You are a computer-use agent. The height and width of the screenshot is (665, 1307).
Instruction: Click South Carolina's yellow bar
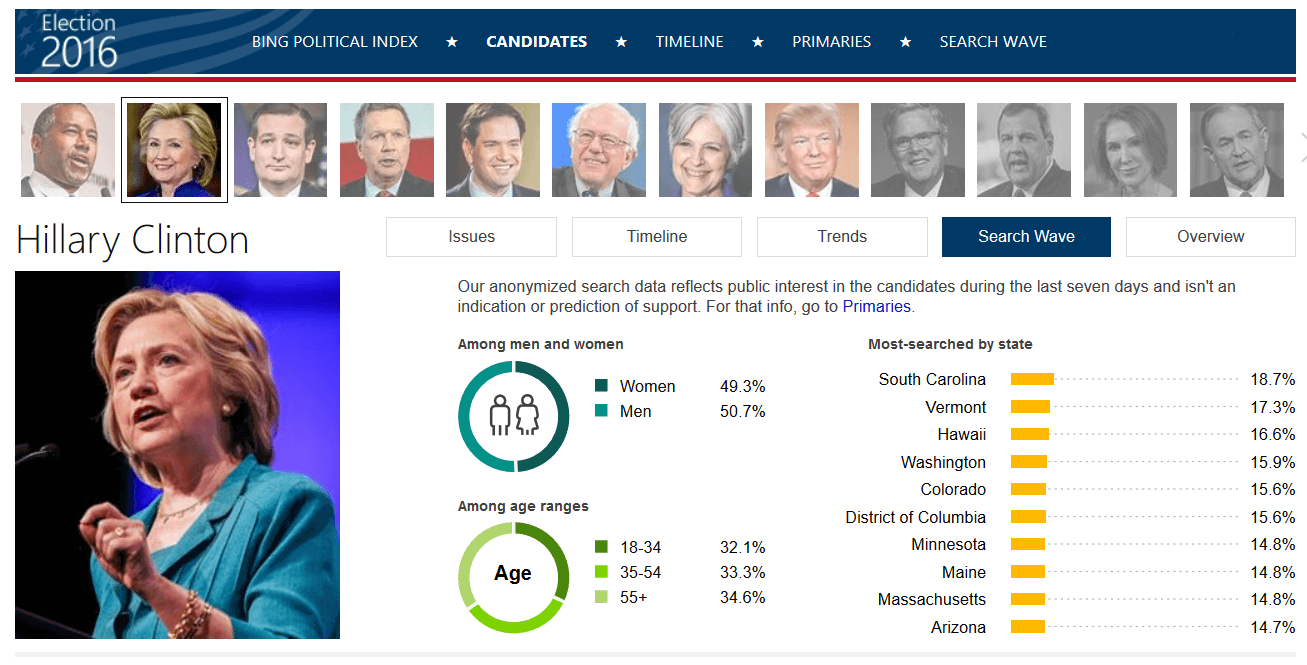coord(1032,379)
